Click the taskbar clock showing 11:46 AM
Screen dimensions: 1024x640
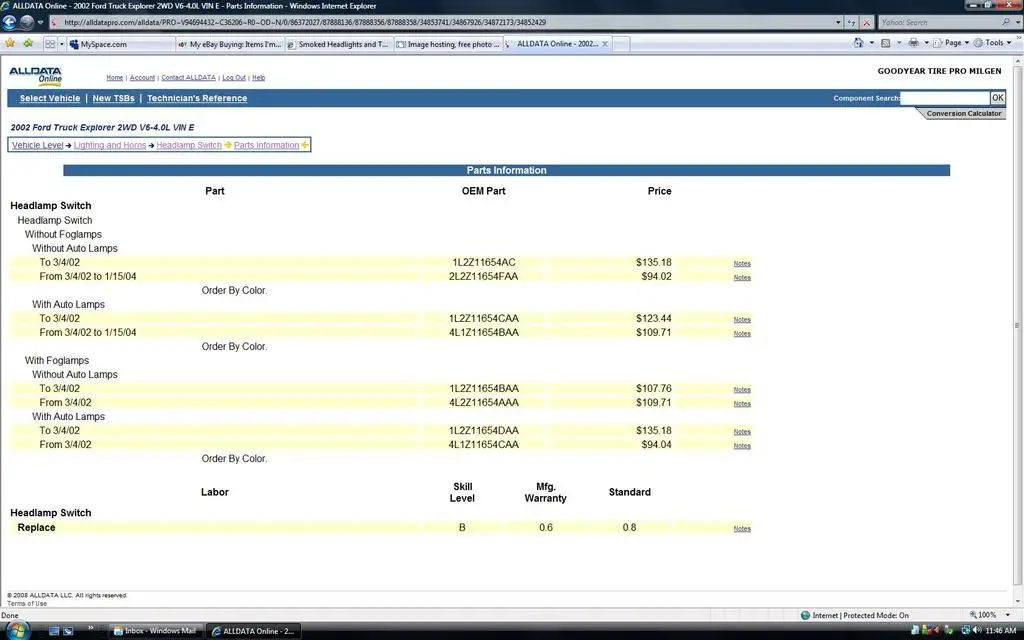tap(1000, 631)
